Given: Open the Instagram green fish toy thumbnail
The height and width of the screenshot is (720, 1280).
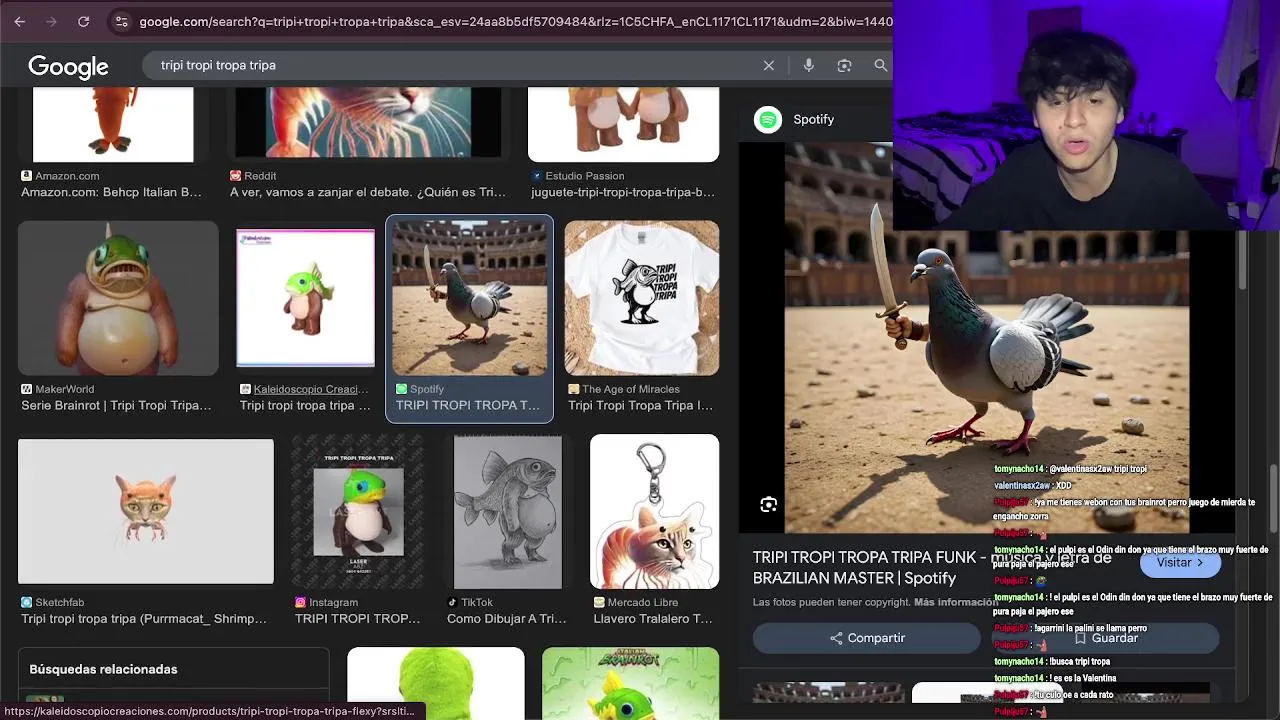Looking at the screenshot, I should click(x=358, y=511).
